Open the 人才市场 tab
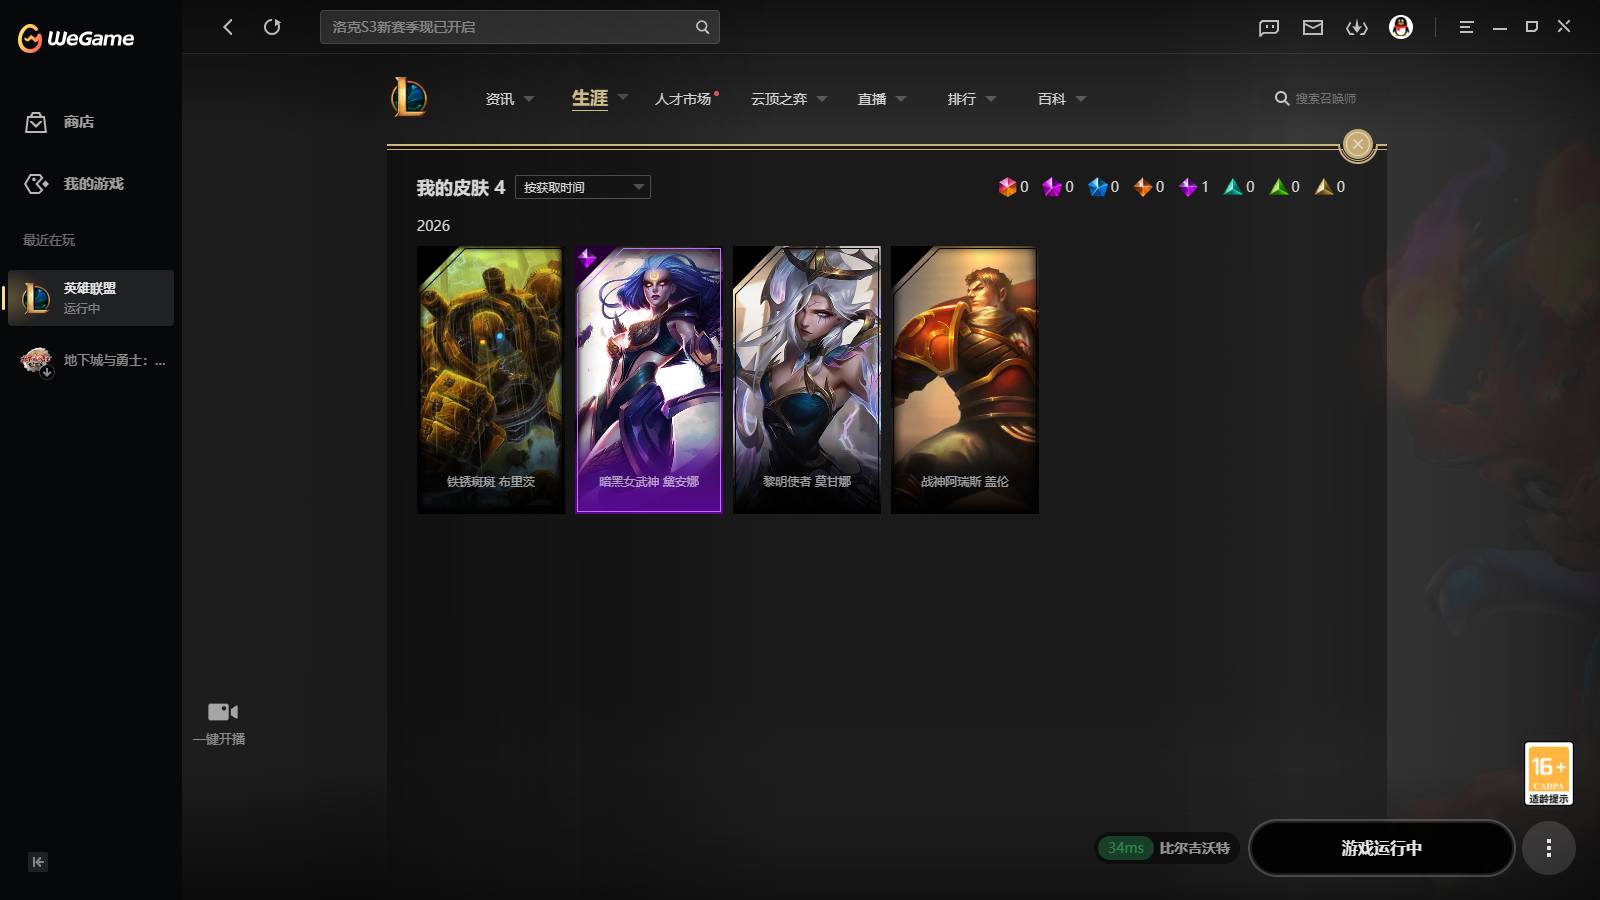Screen dimensions: 1600x900 click(x=683, y=99)
